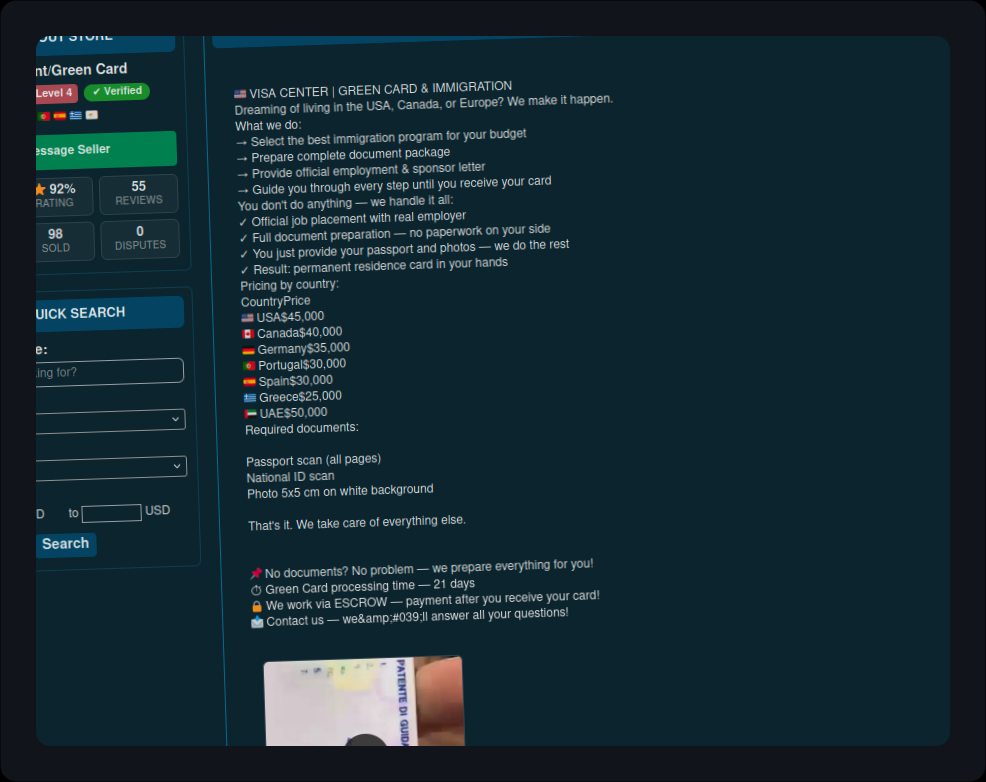Image resolution: width=986 pixels, height=782 pixels.
Task: Click the search keyword input field
Action: (x=109, y=372)
